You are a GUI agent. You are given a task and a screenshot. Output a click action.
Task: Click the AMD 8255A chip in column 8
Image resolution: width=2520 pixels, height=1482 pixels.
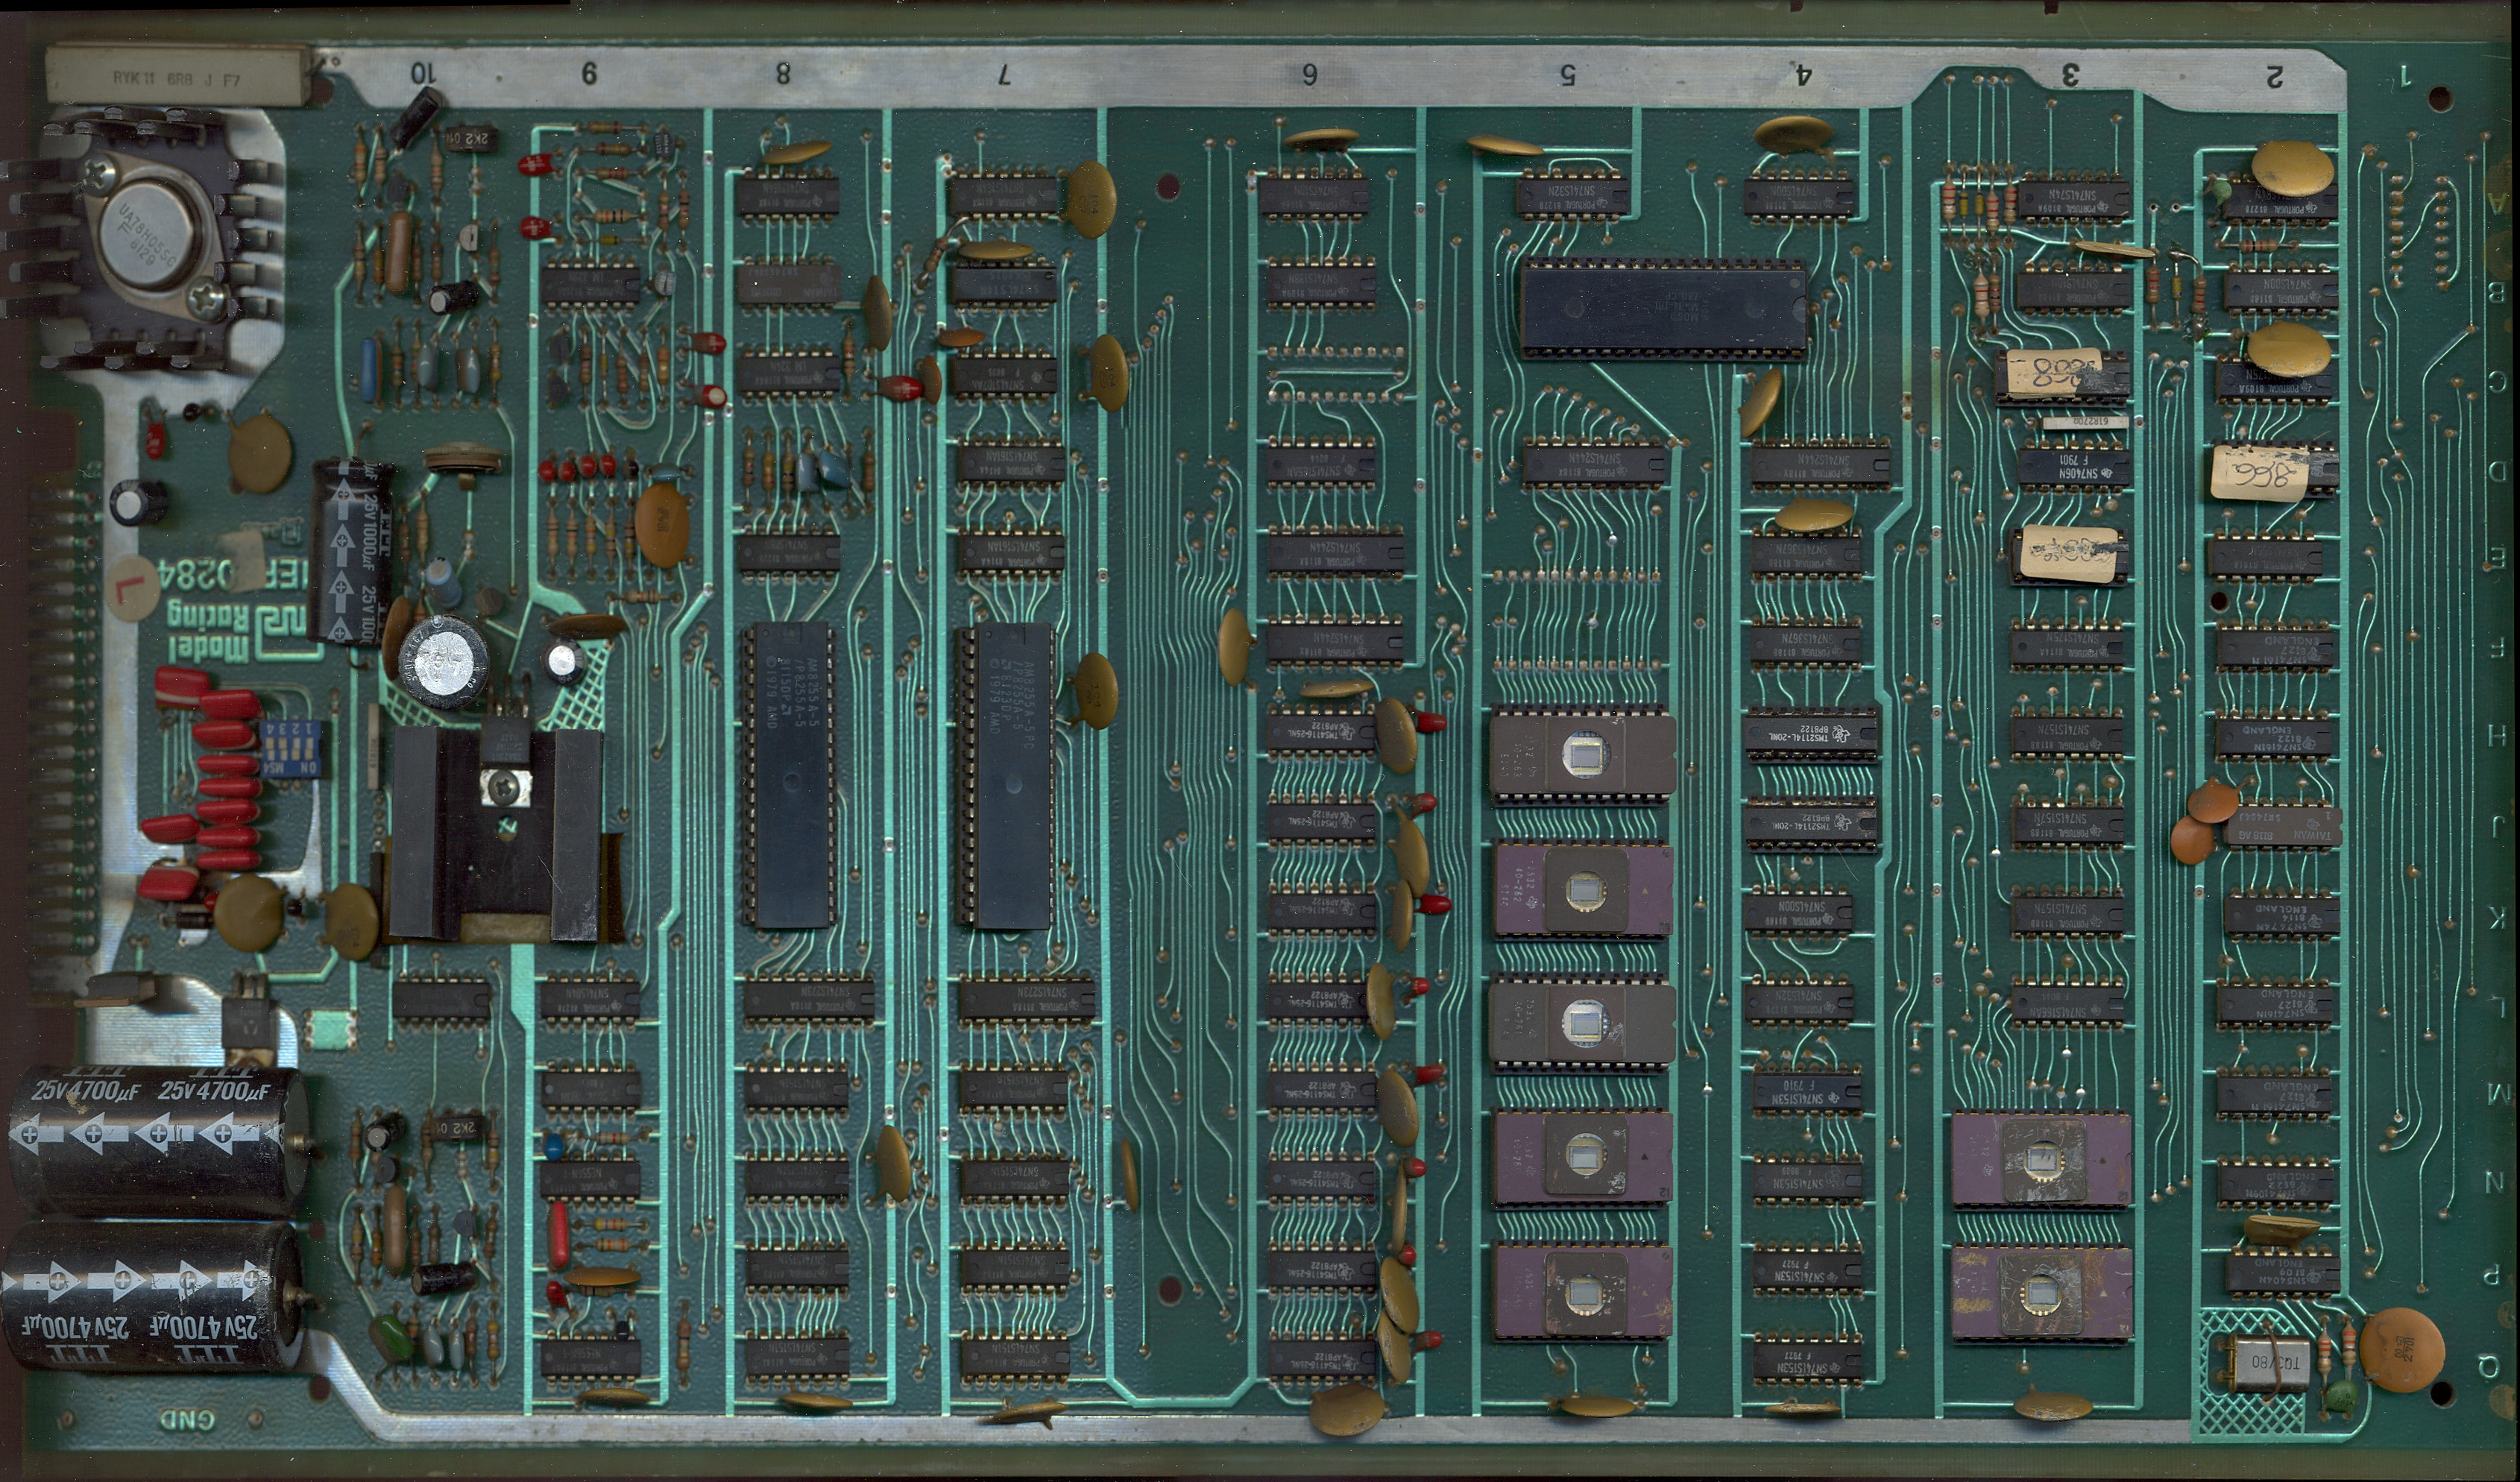click(792, 775)
